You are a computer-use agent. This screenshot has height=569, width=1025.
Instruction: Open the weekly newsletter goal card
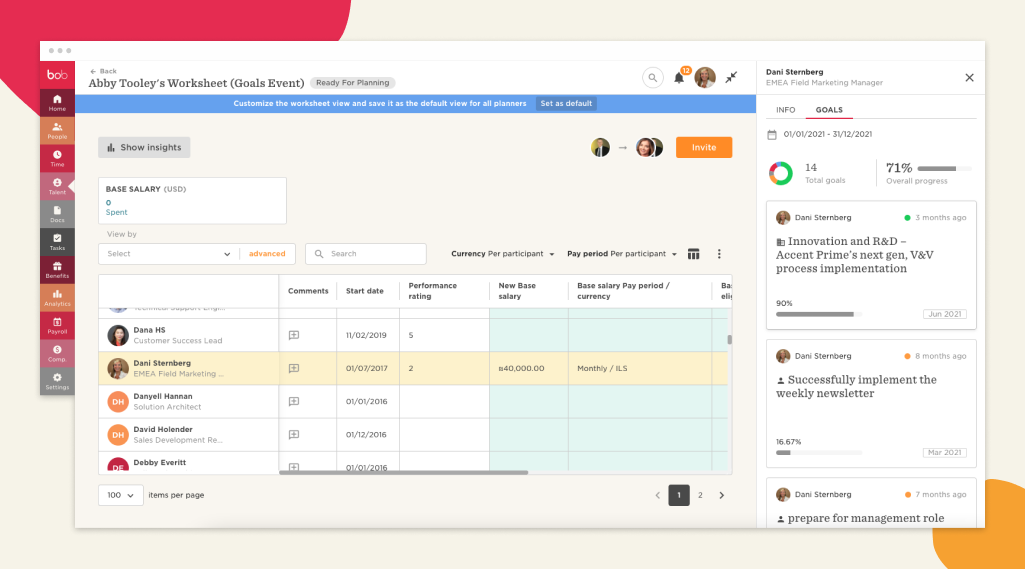871,403
